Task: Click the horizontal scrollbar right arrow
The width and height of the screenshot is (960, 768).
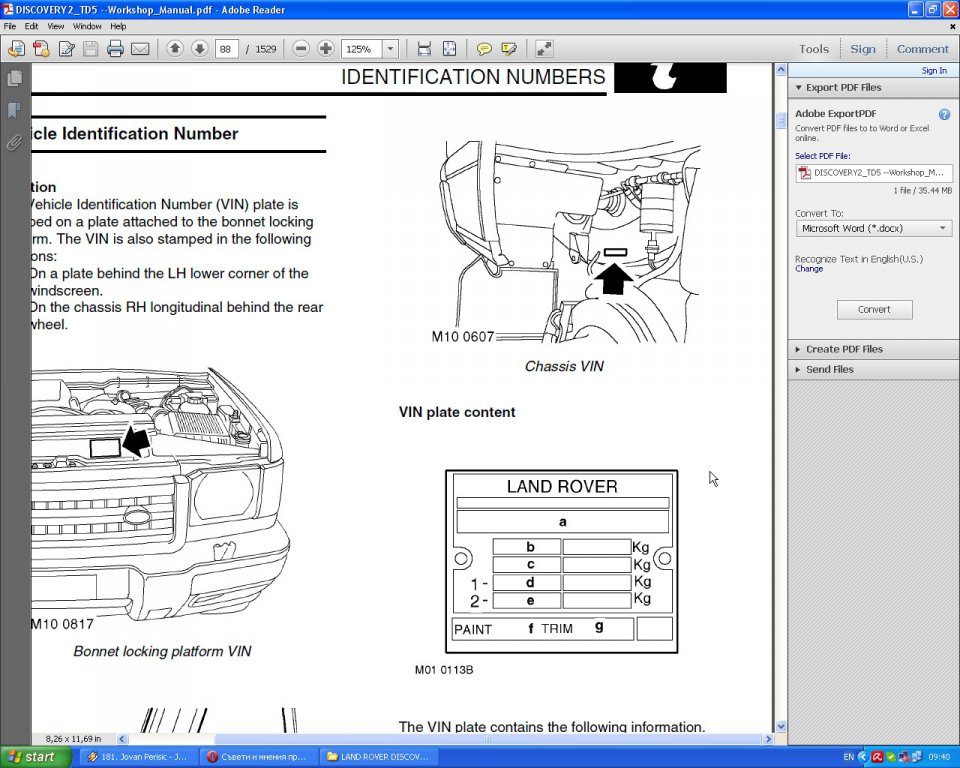Action: [768, 739]
